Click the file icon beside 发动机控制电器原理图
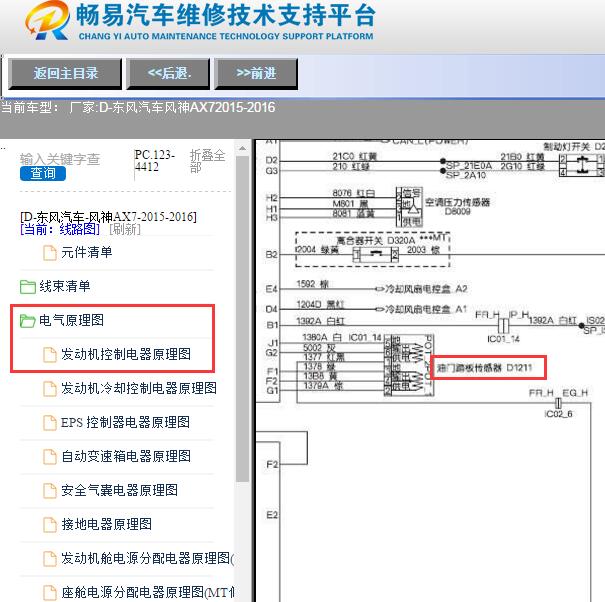The height and width of the screenshot is (602, 605). pyautogui.click(x=50, y=355)
